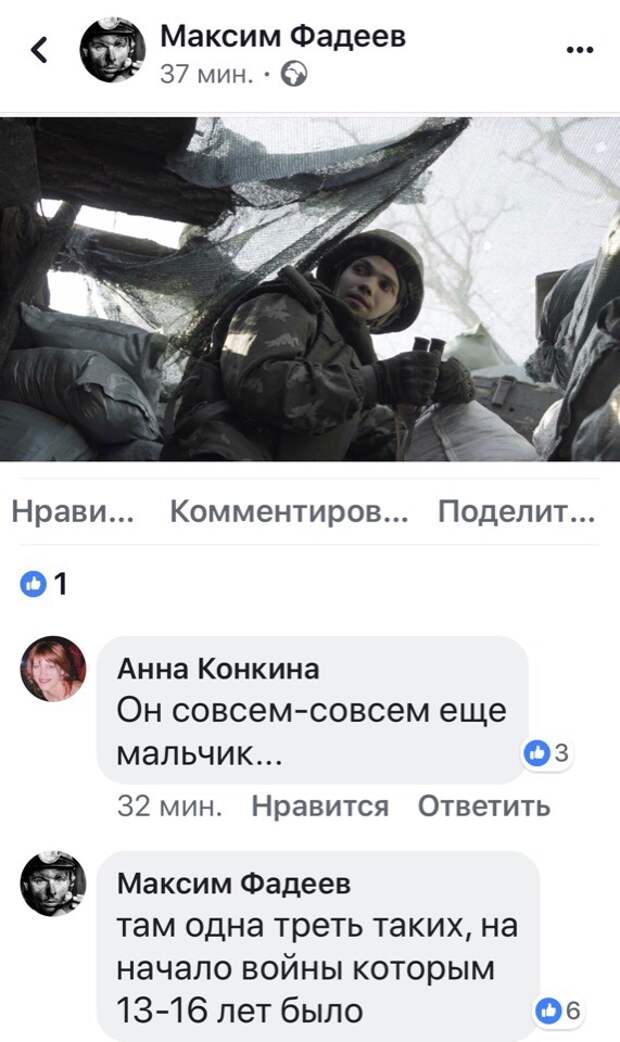This screenshot has width=620, height=1042.
Task: Open Анна Конкина's avatar
Action: click(53, 669)
